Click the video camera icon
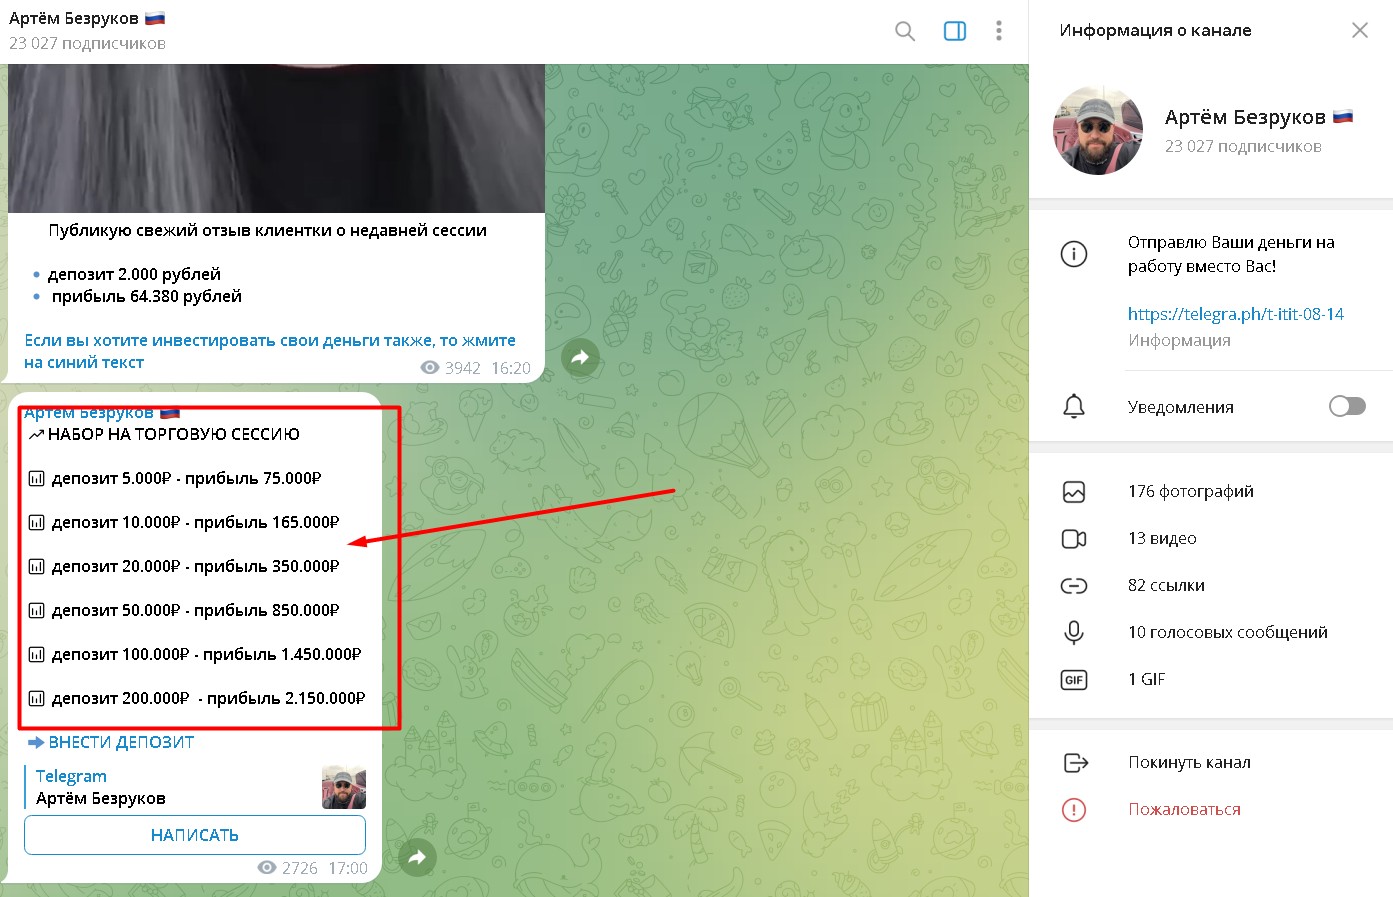This screenshot has height=897, width=1393. [1074, 538]
